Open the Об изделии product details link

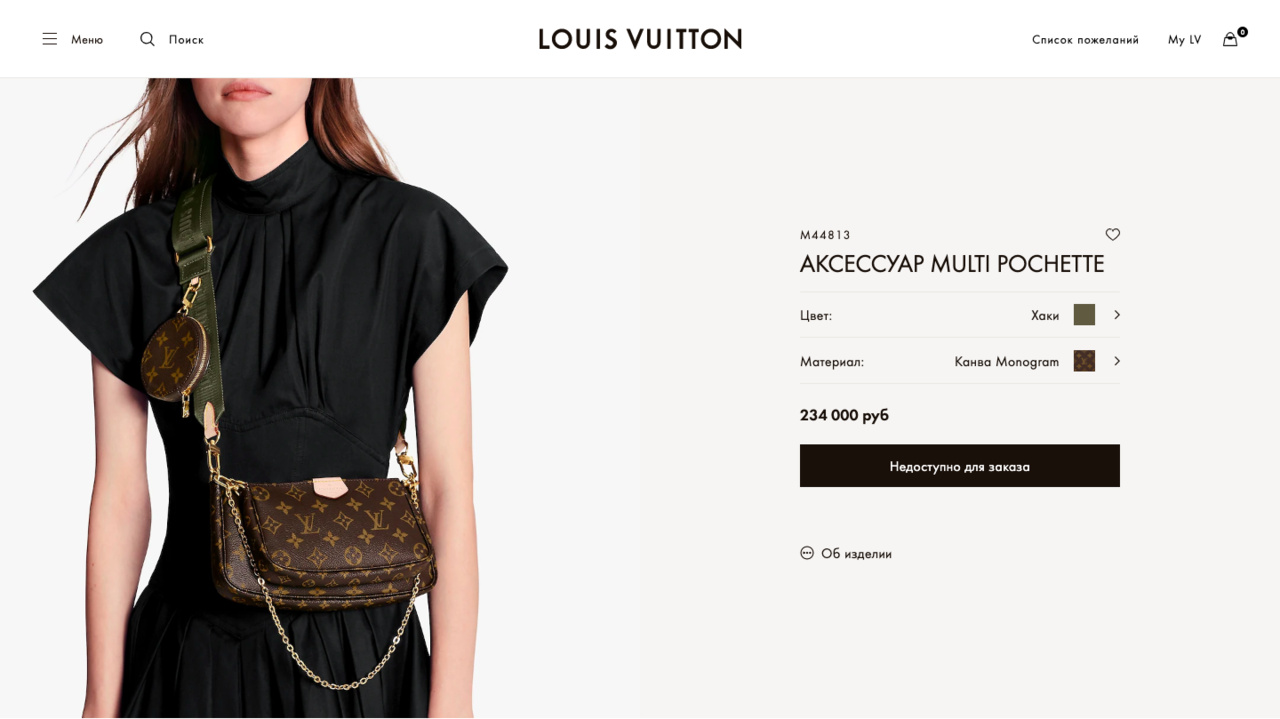[x=856, y=553]
